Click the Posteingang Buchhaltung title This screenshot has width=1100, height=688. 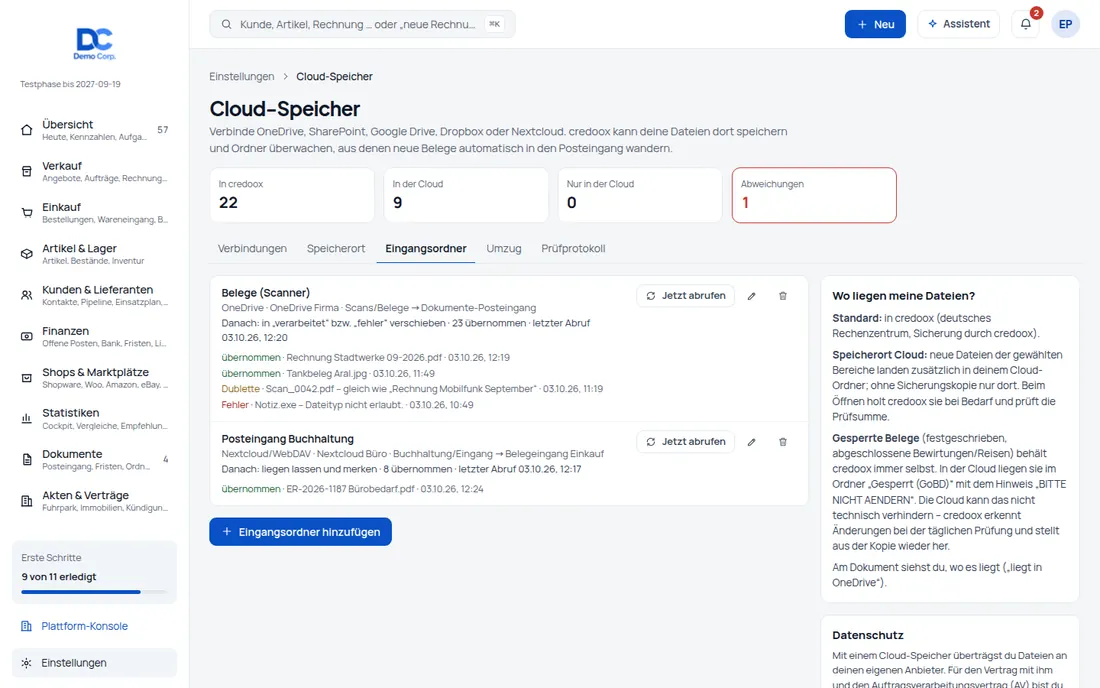[288, 439]
